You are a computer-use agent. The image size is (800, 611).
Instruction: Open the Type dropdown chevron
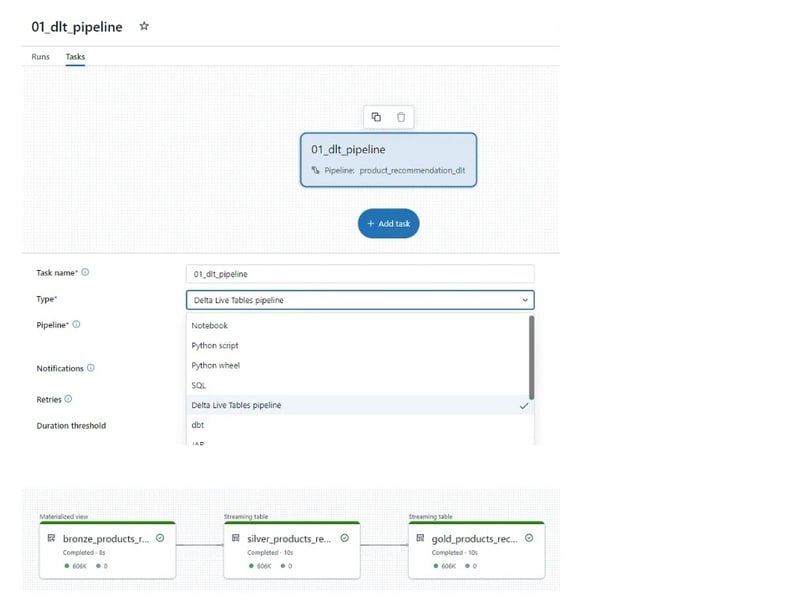(x=525, y=300)
